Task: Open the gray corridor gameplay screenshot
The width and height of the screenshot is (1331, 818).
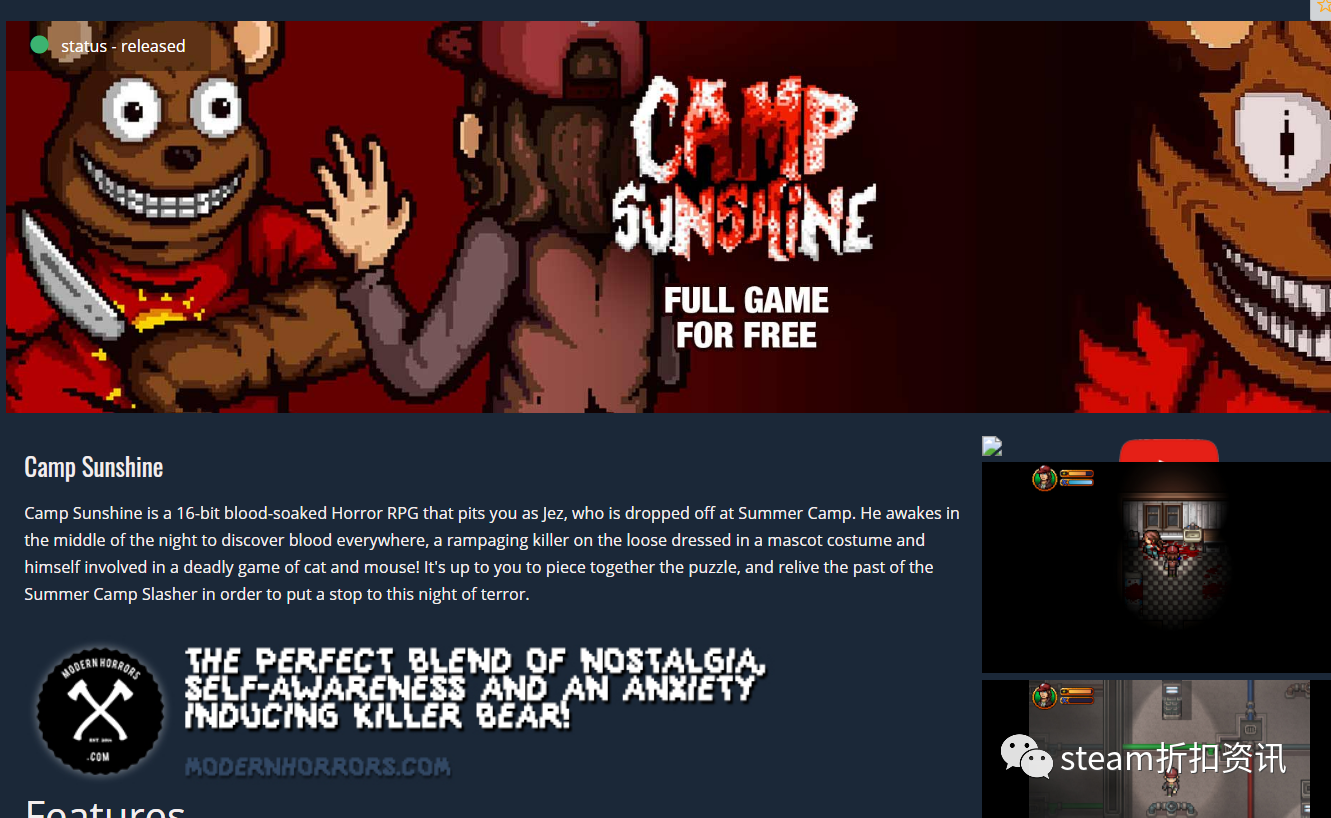Action: point(1156,749)
